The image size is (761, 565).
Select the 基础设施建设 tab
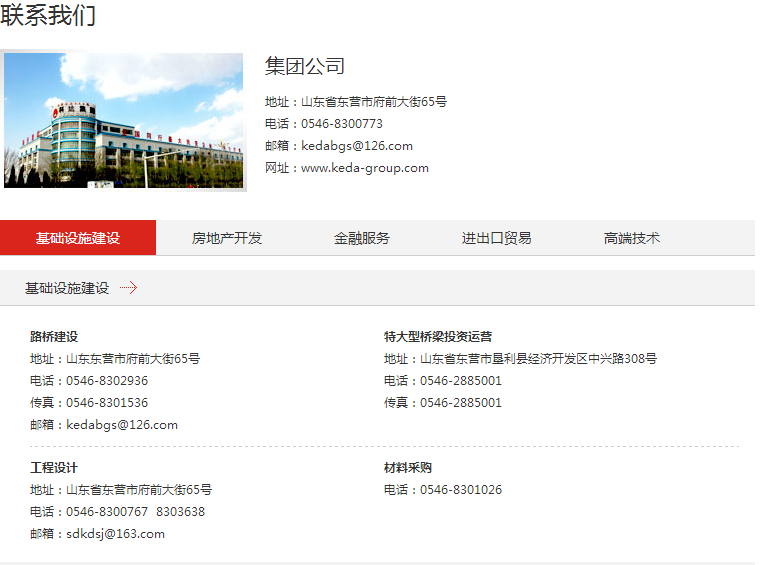tap(78, 238)
